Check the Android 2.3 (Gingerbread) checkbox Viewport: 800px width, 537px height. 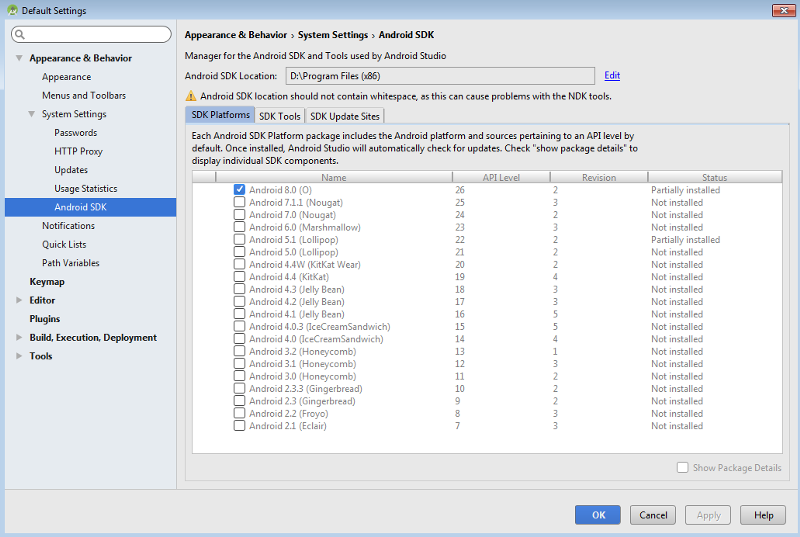[239, 400]
